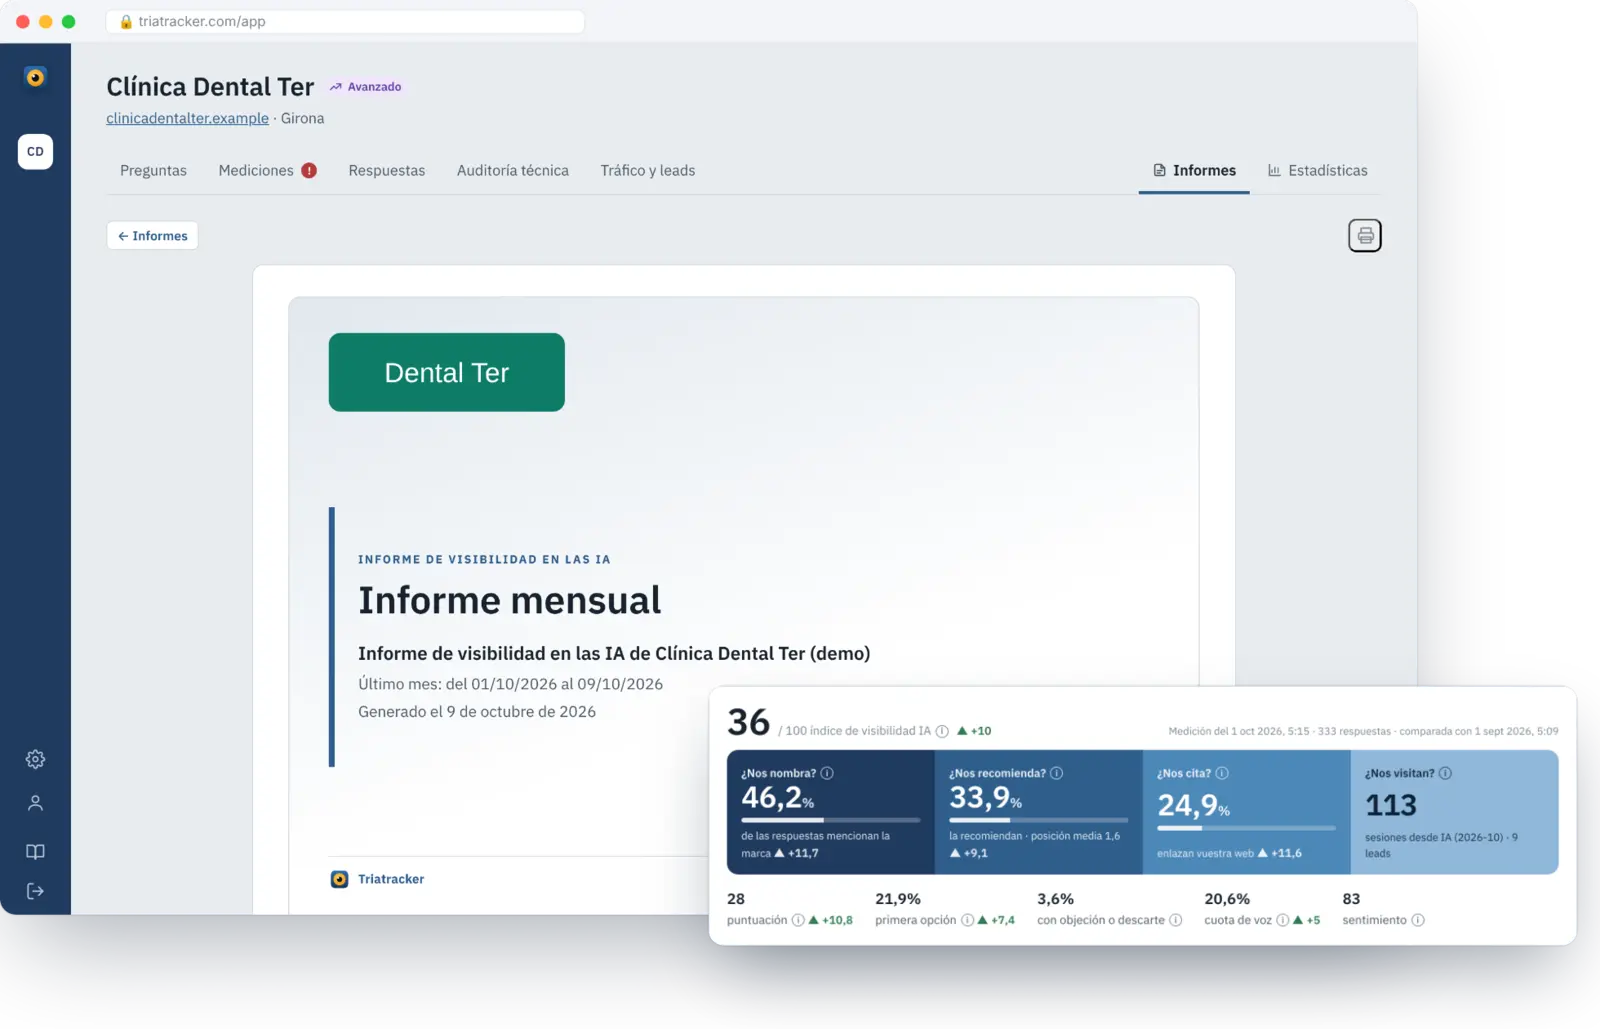Viewport: 1600px width, 1029px height.
Task: Click the info icon next to índice de visibilidad IA
Action: [942, 731]
